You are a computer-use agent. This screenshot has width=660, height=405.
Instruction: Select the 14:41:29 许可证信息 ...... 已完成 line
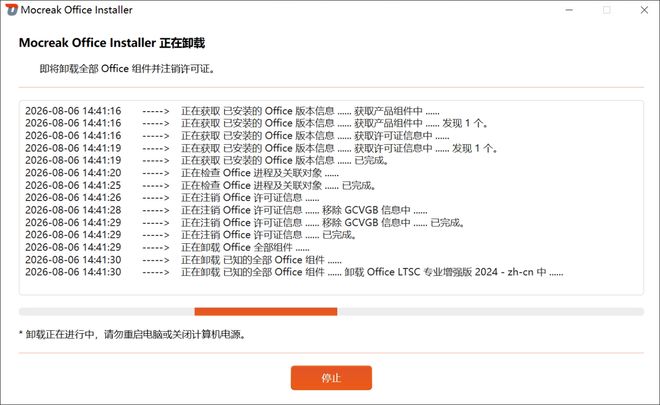(x=191, y=234)
